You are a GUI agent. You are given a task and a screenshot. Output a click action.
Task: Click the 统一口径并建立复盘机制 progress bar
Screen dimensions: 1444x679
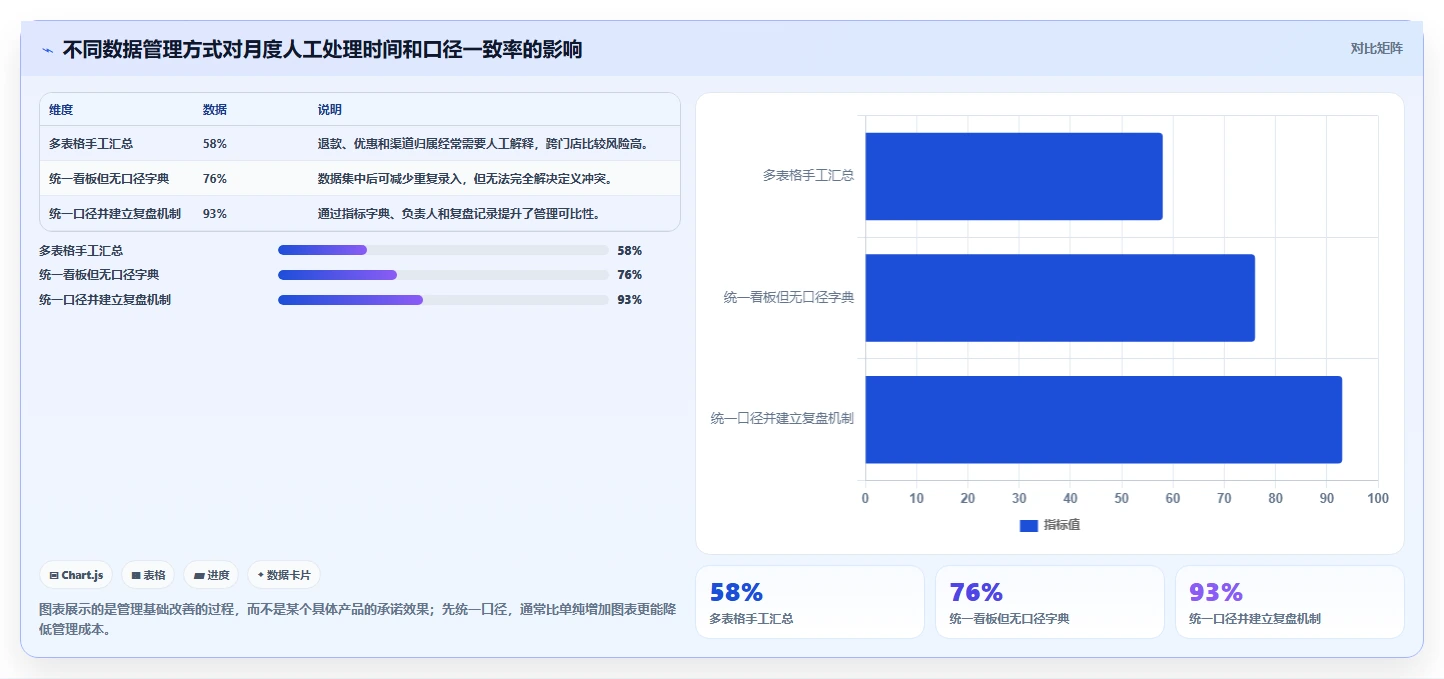point(443,300)
